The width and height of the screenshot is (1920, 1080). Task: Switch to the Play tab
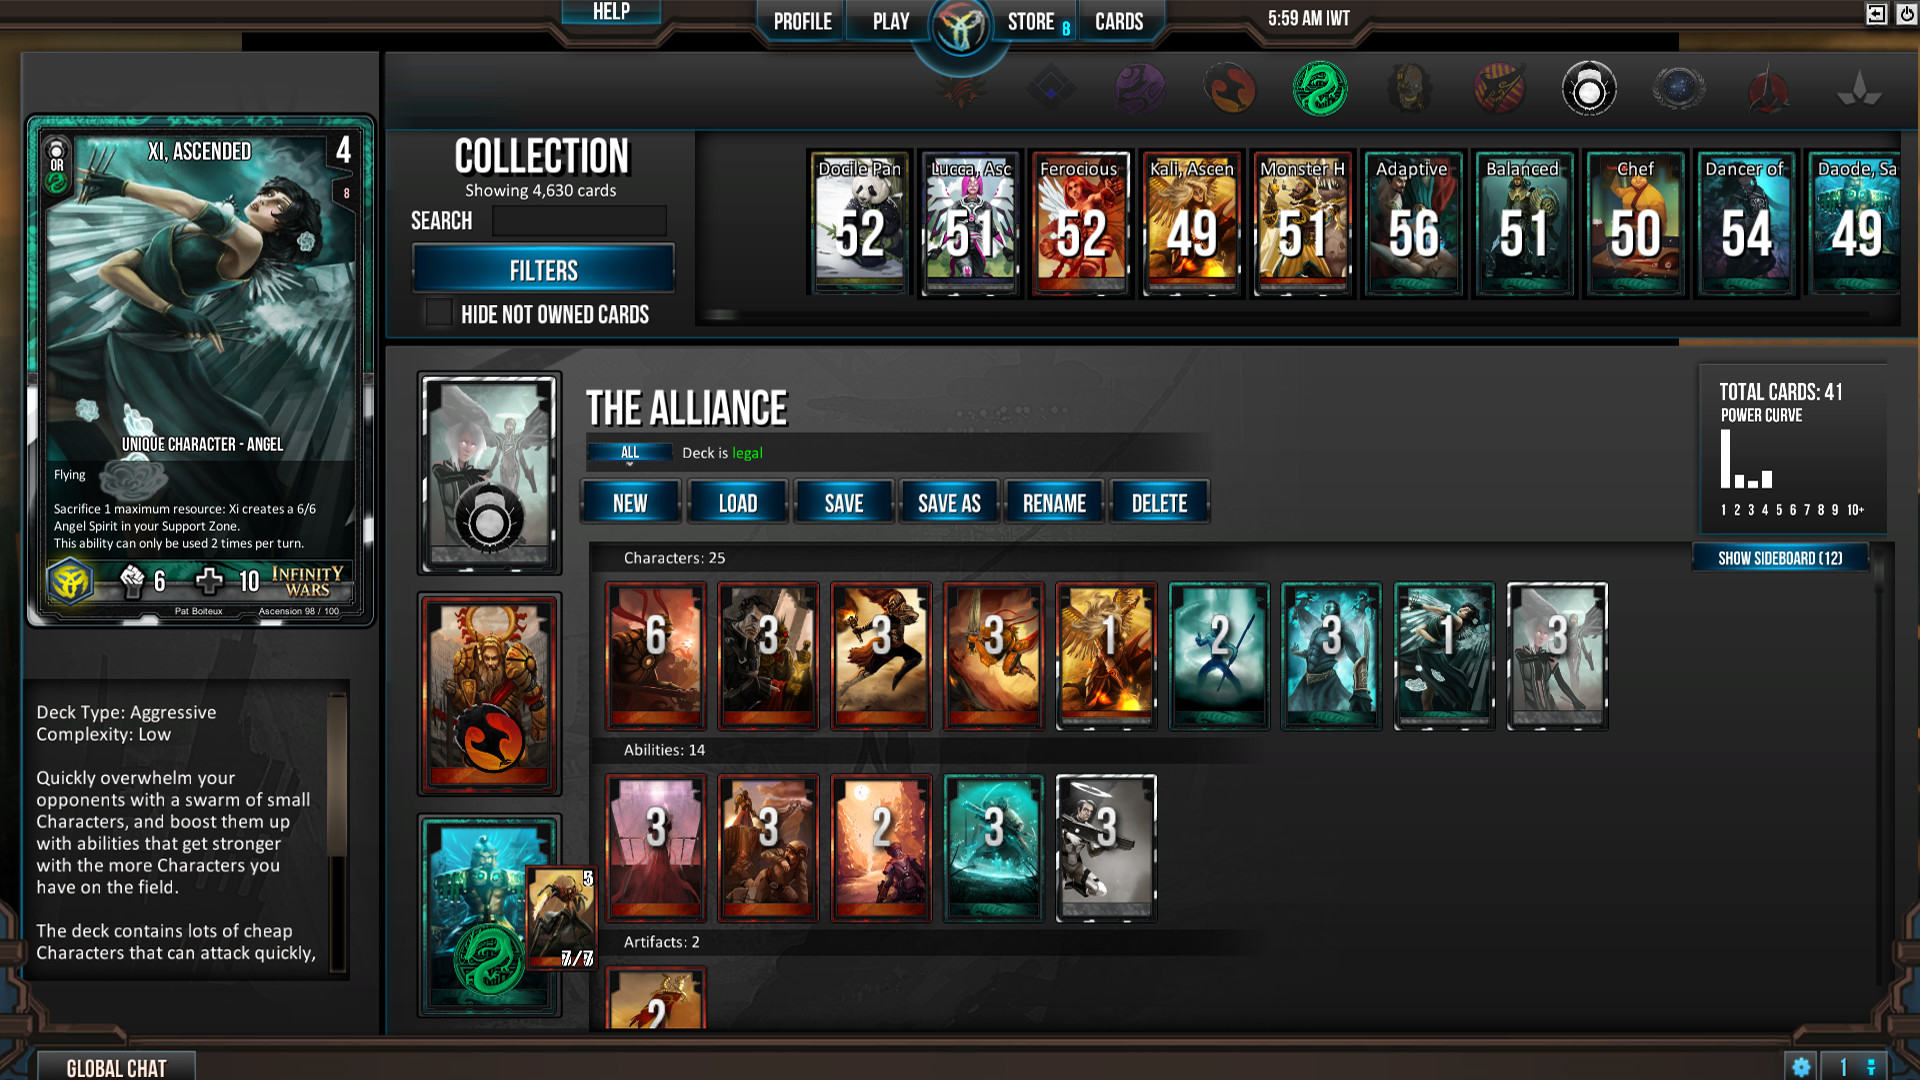coord(890,22)
